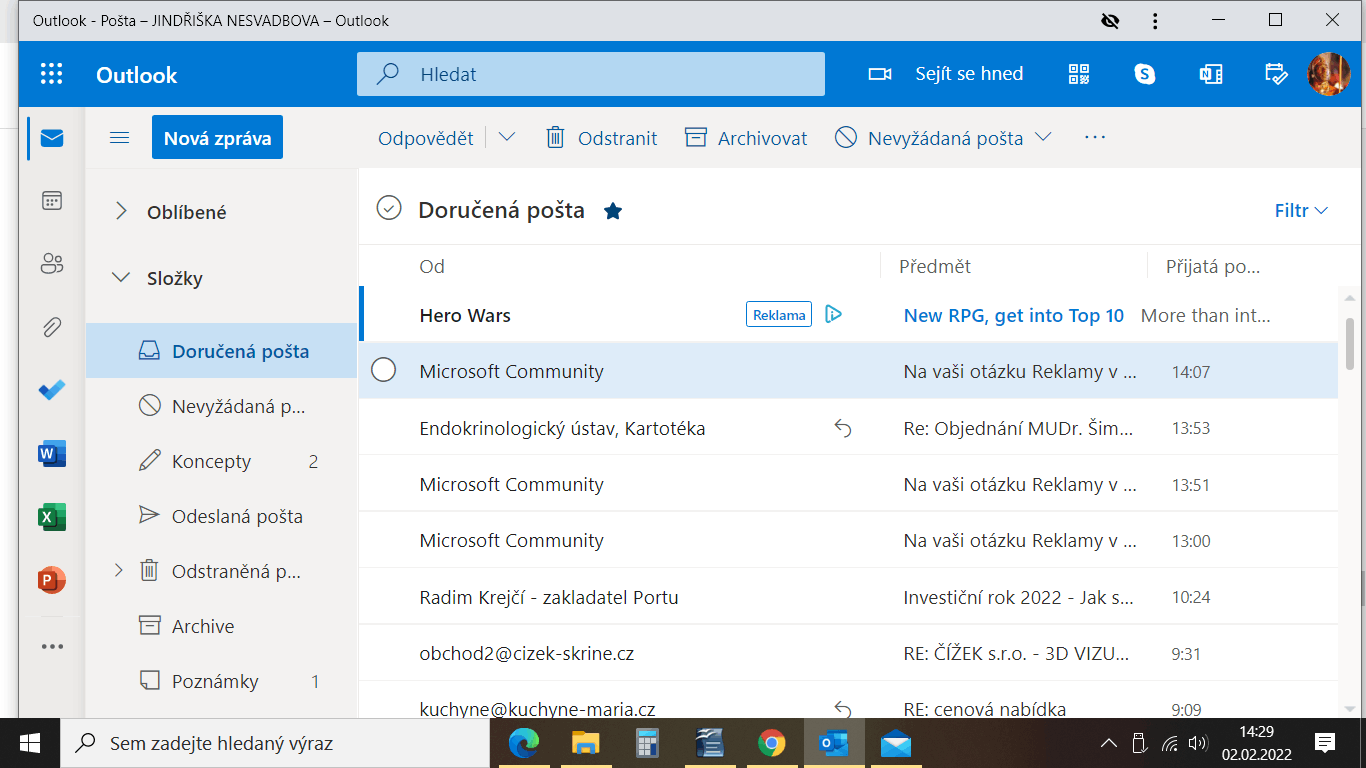Viewport: 1366px width, 768px height.
Task: Open the Koncepty folder
Action: point(221,461)
